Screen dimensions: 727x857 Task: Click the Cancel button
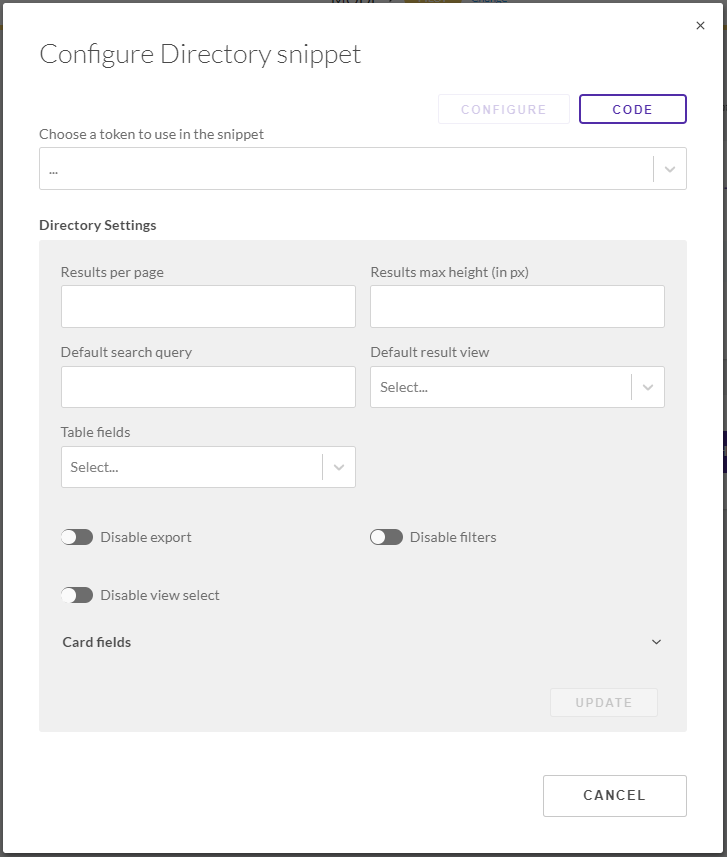click(615, 796)
